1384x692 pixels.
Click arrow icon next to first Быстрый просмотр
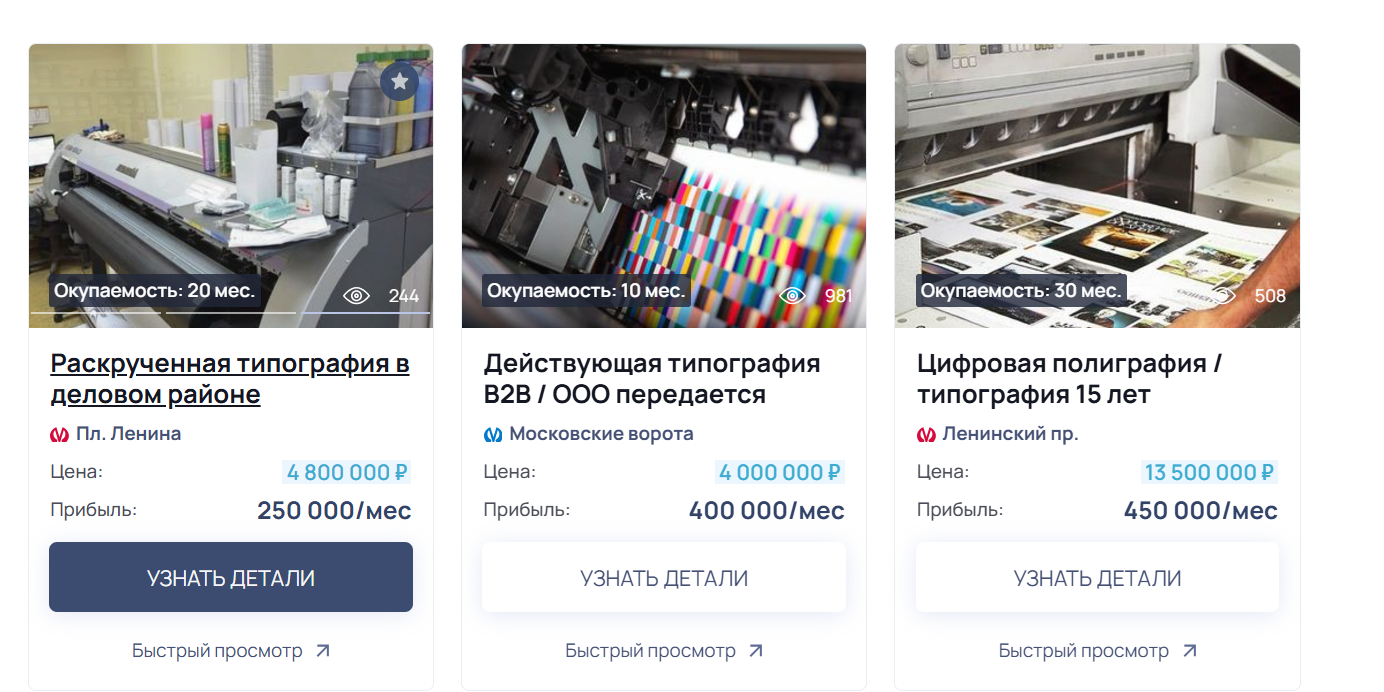pyautogui.click(x=322, y=651)
